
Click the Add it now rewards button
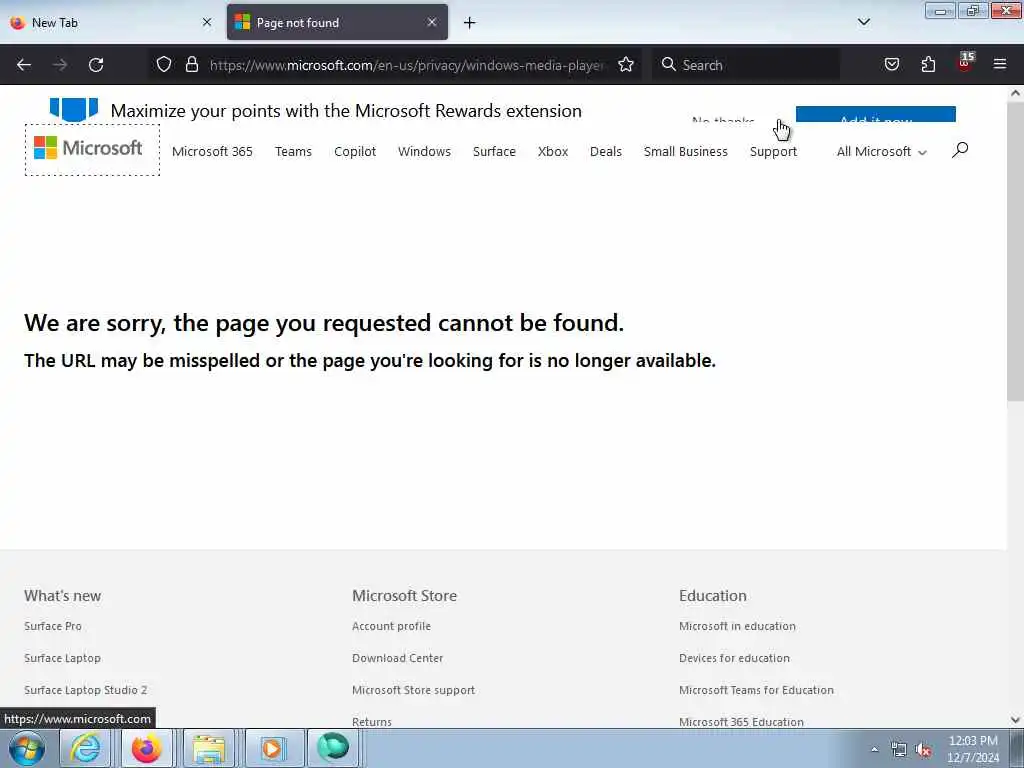pos(876,114)
